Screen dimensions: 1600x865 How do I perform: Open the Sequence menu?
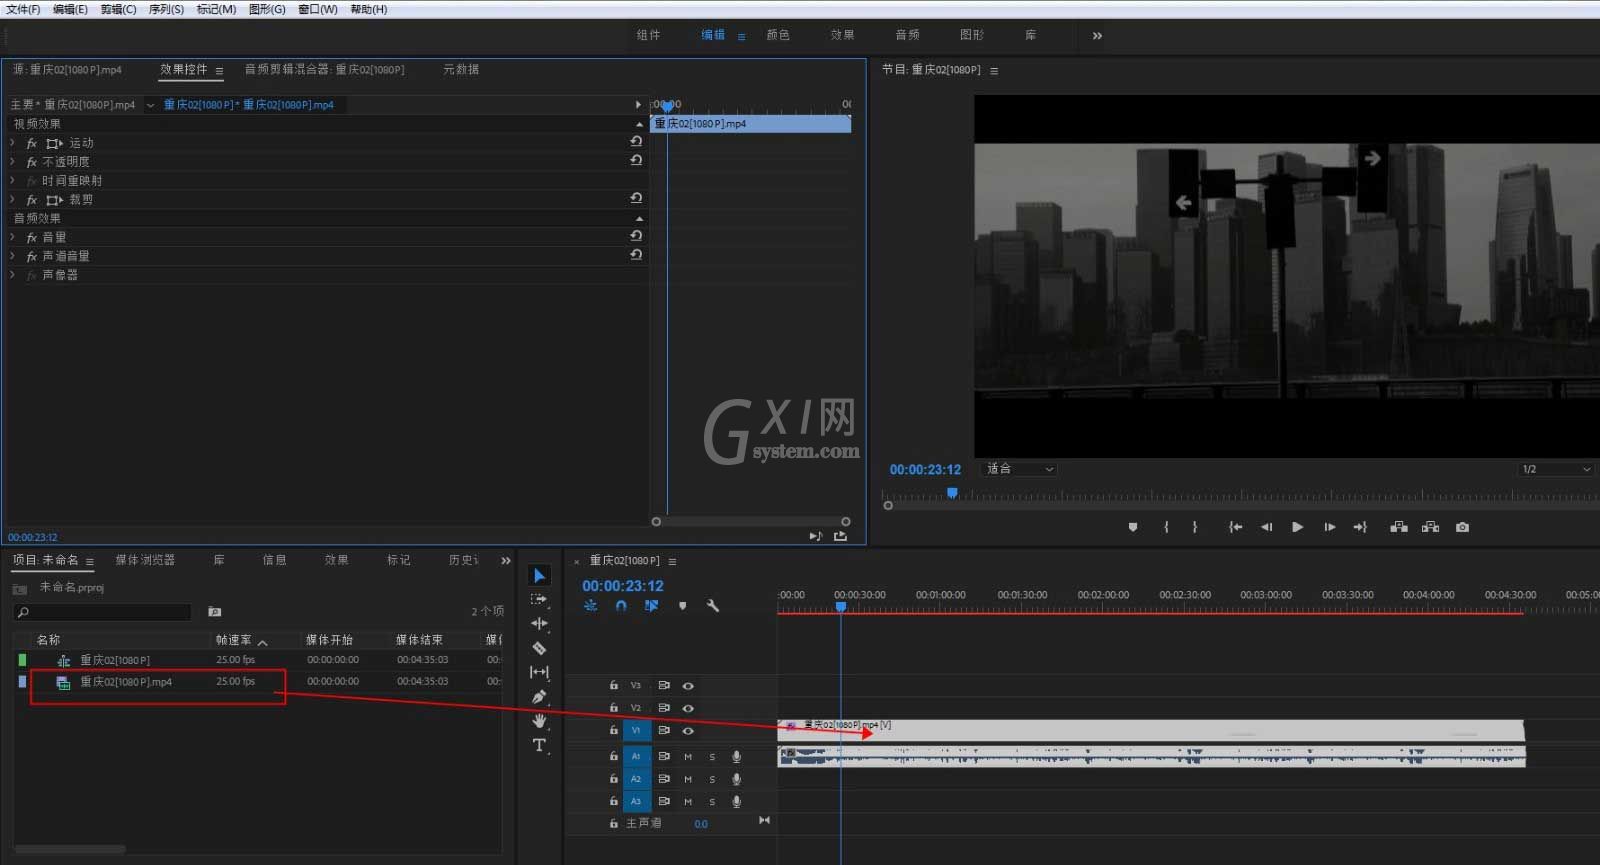point(166,9)
